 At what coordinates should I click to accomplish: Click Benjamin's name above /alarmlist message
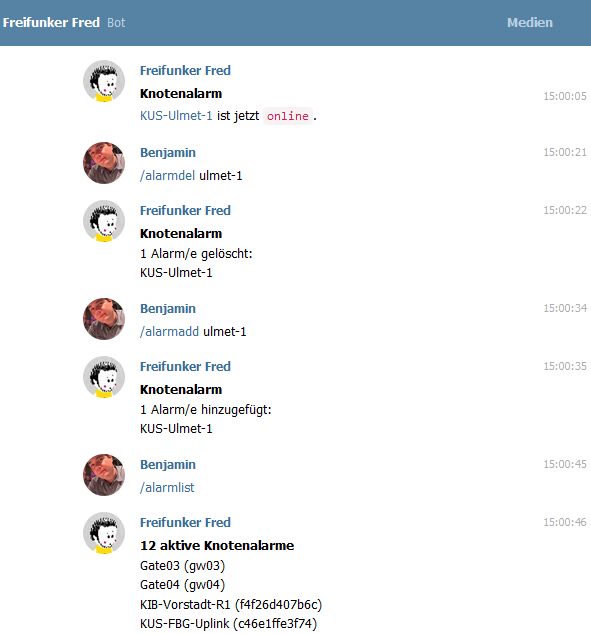168,465
